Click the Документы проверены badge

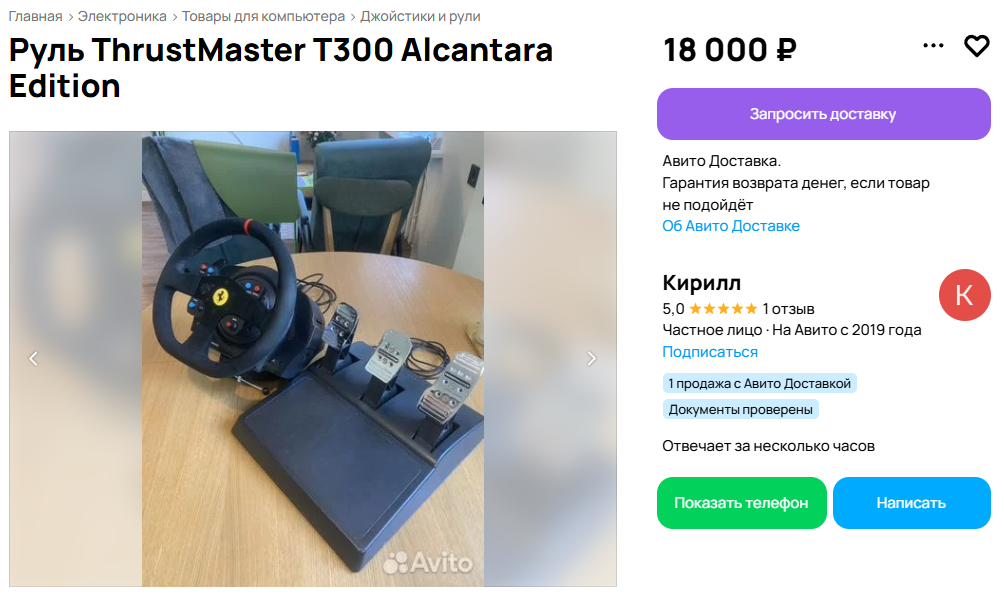[x=740, y=410]
